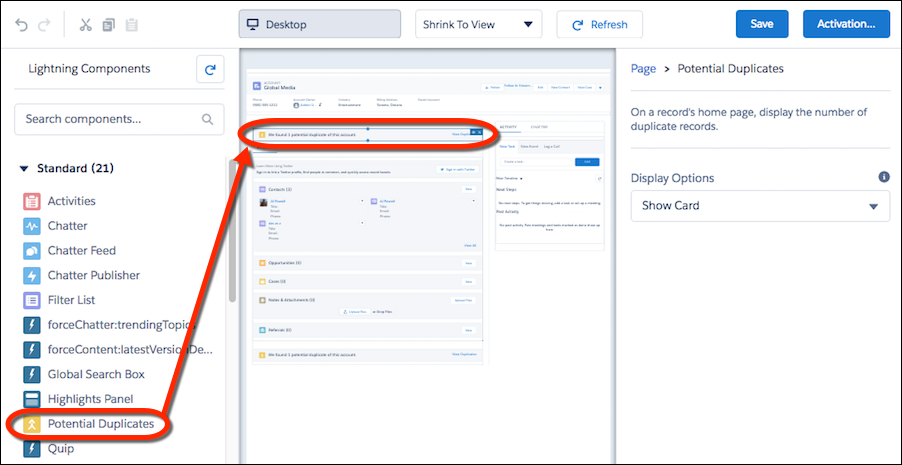Open the Shrink To View dropdown
The image size is (902, 465).
[478, 25]
